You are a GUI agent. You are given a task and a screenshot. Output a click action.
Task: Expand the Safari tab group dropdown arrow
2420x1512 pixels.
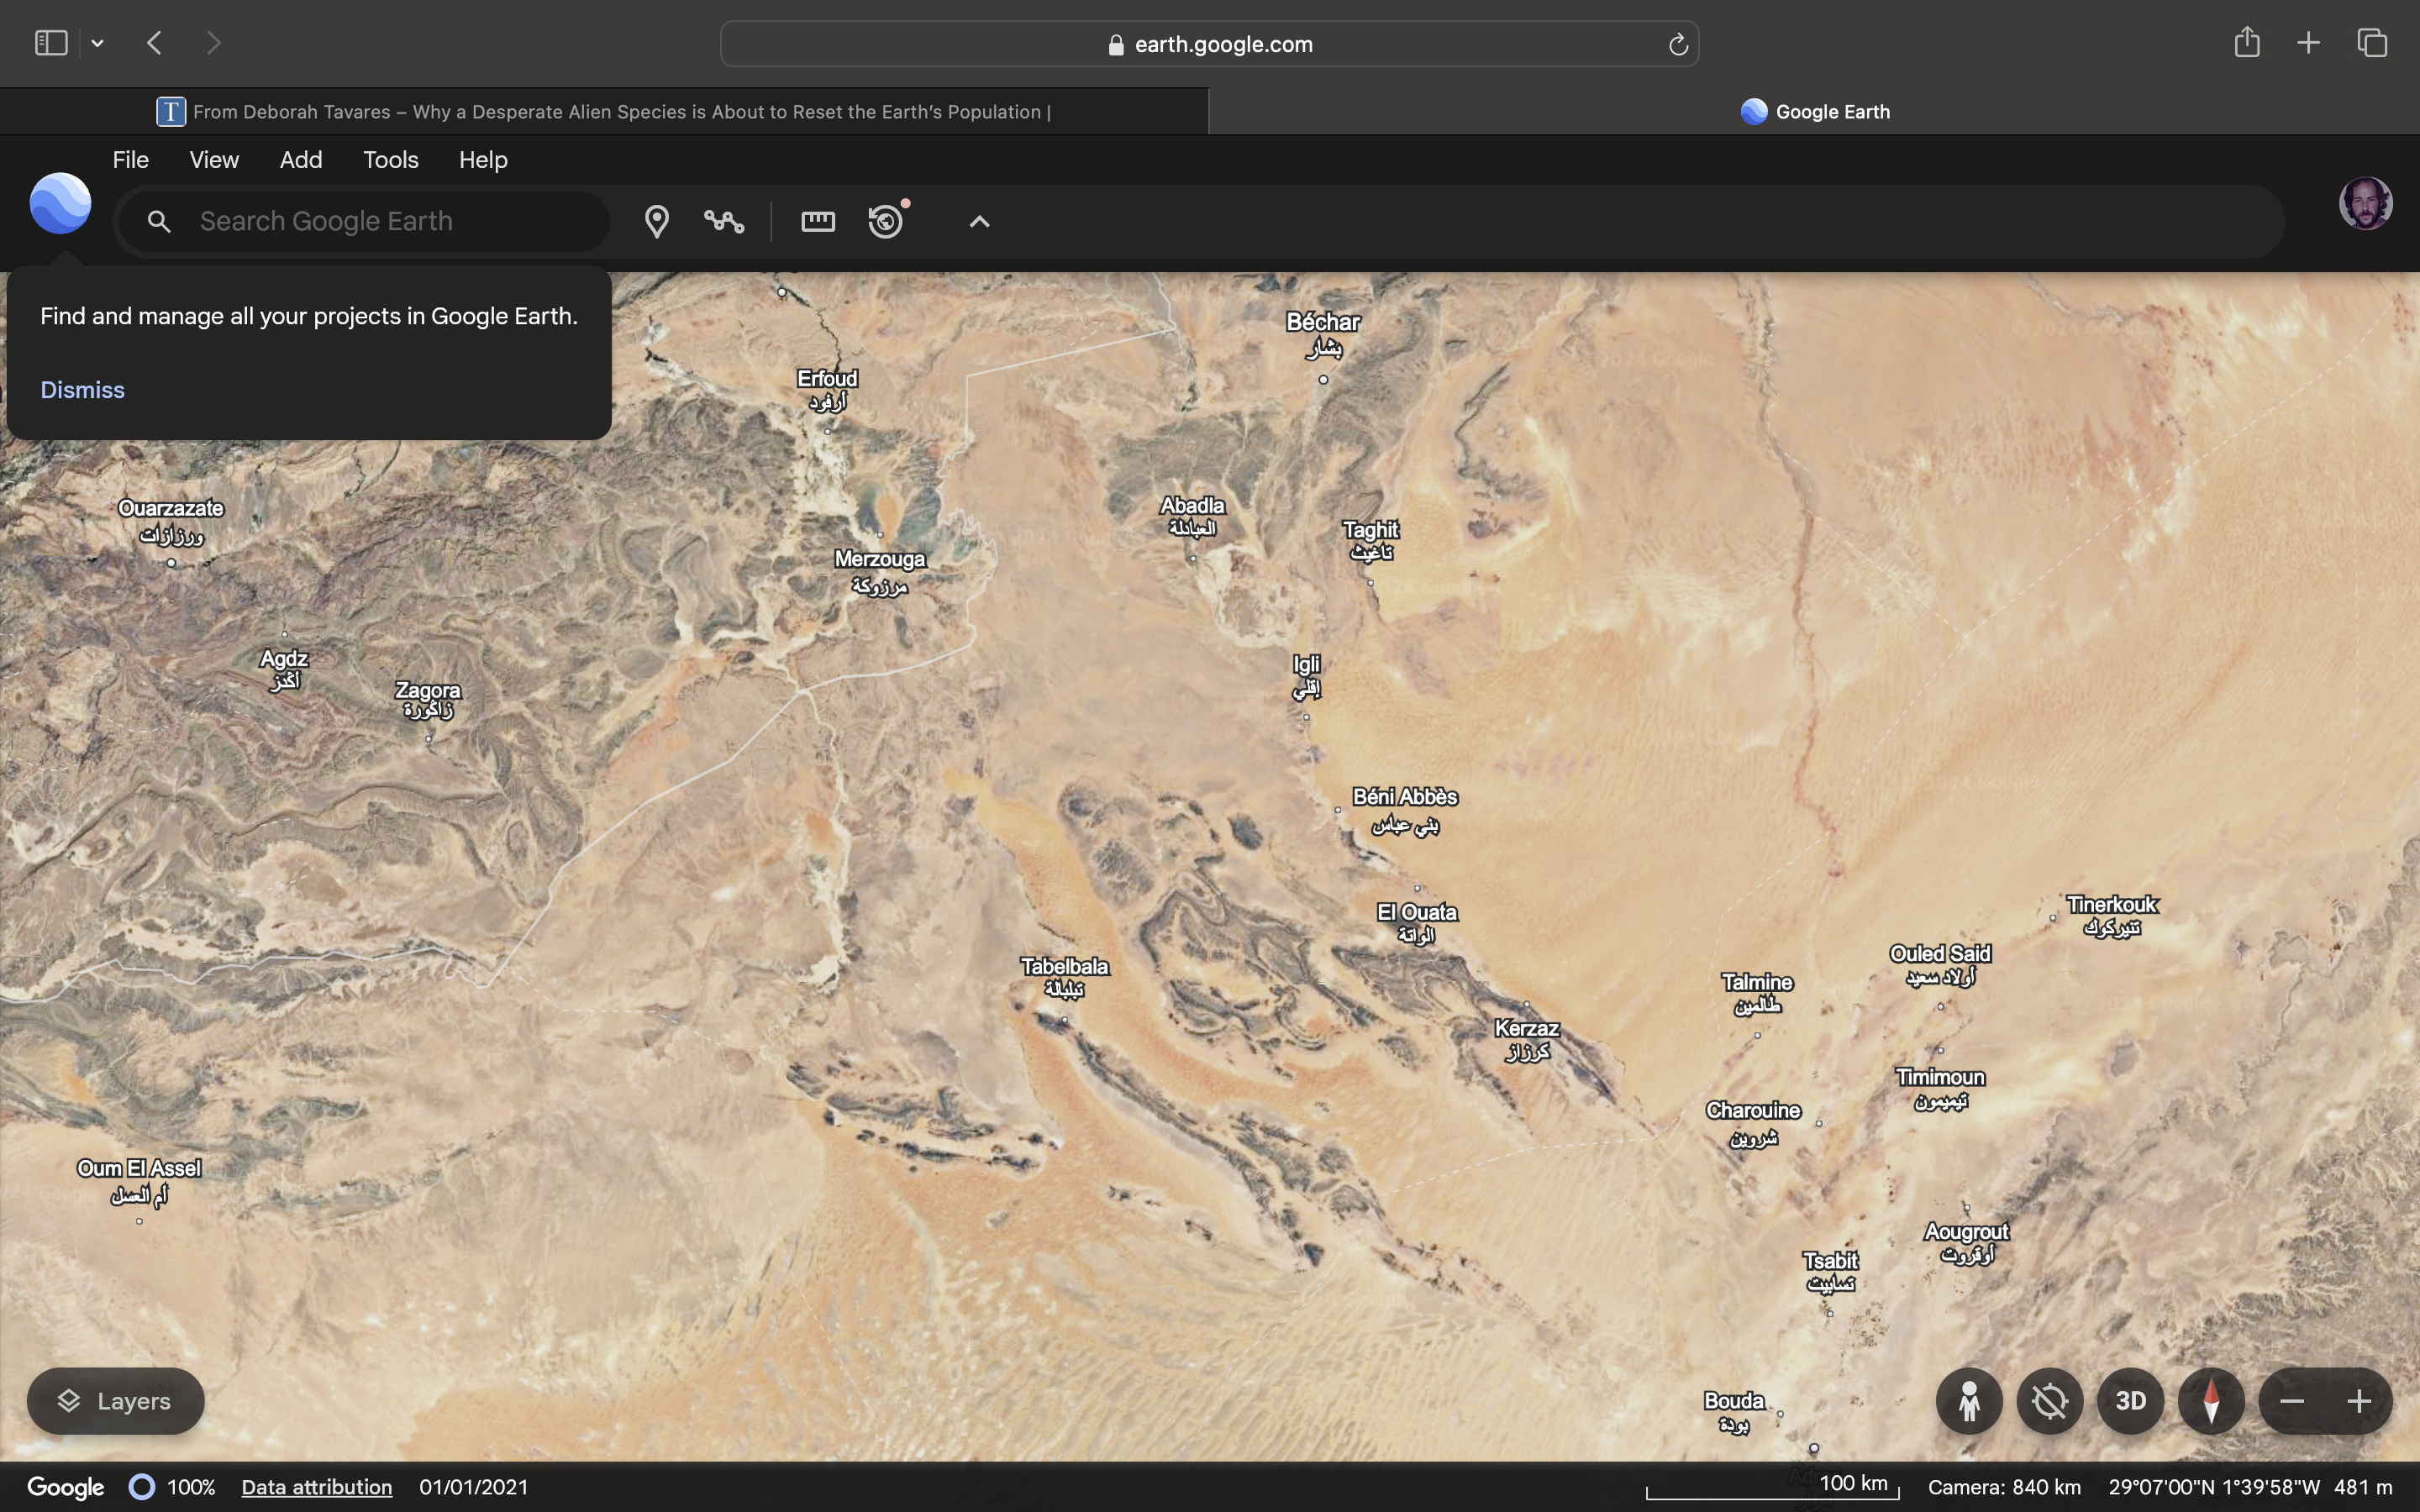pyautogui.click(x=97, y=43)
